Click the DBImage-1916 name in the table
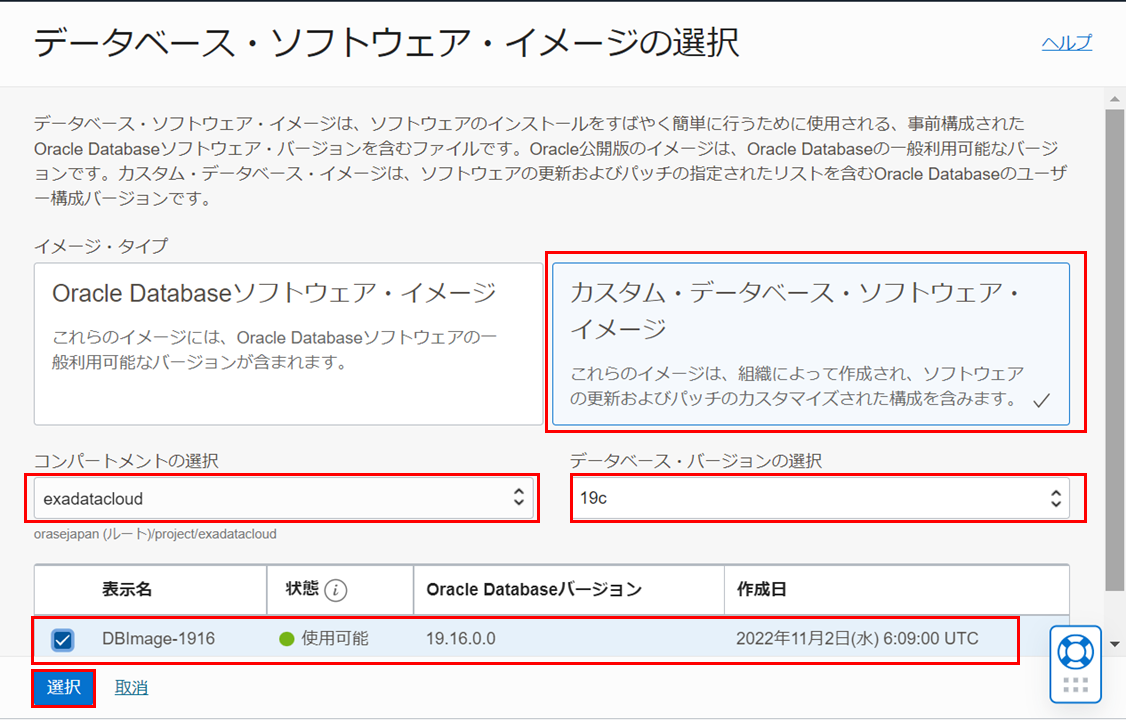The image size is (1126, 720). click(x=158, y=639)
